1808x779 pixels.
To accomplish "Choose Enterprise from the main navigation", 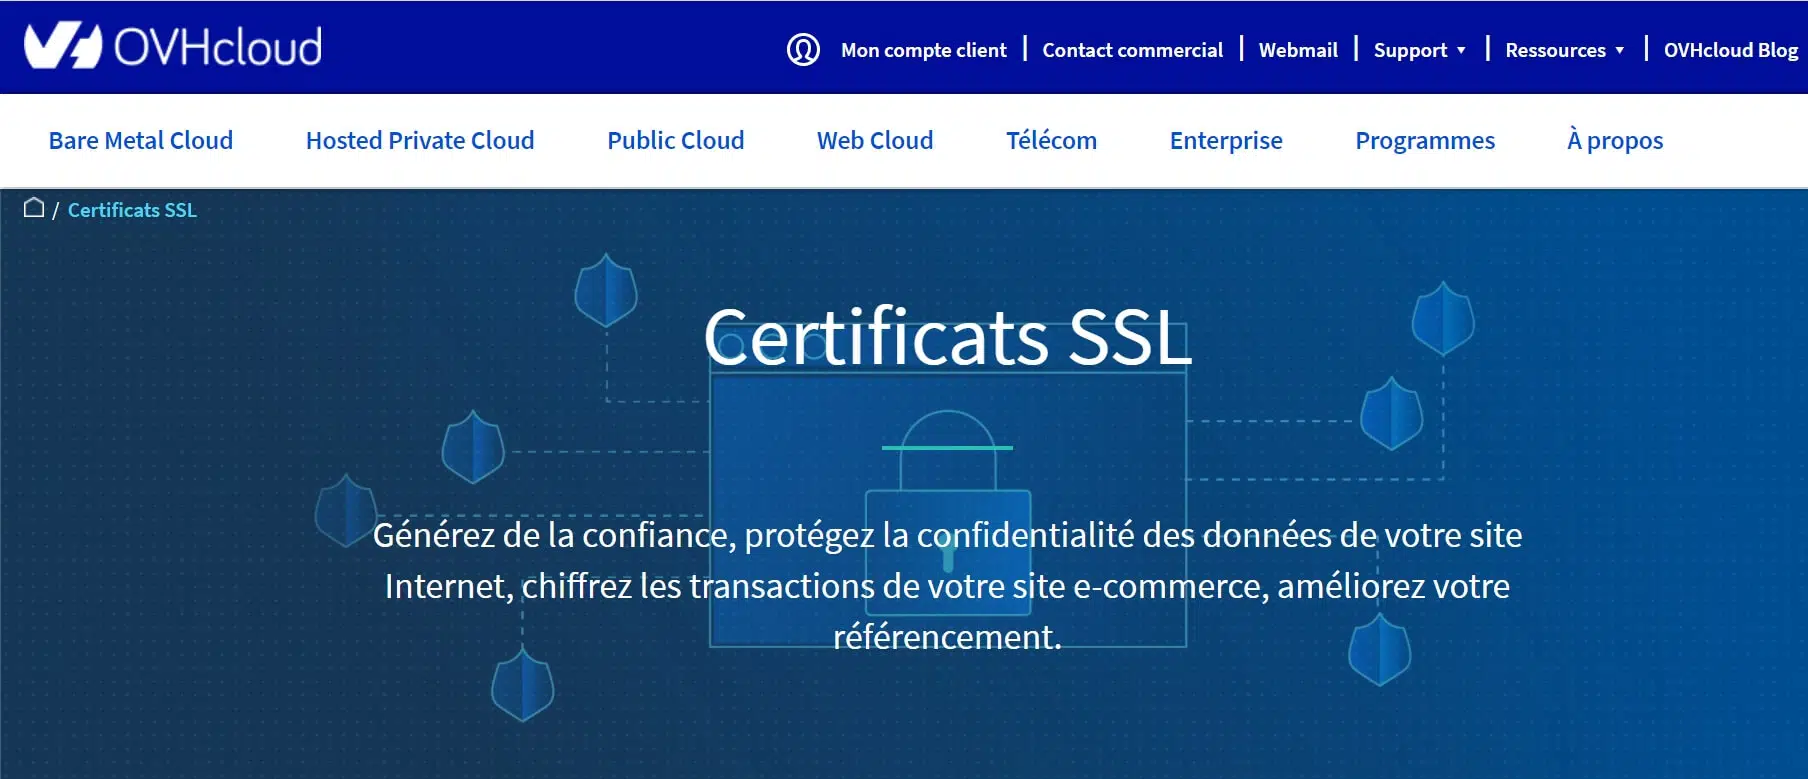I will [x=1226, y=141].
